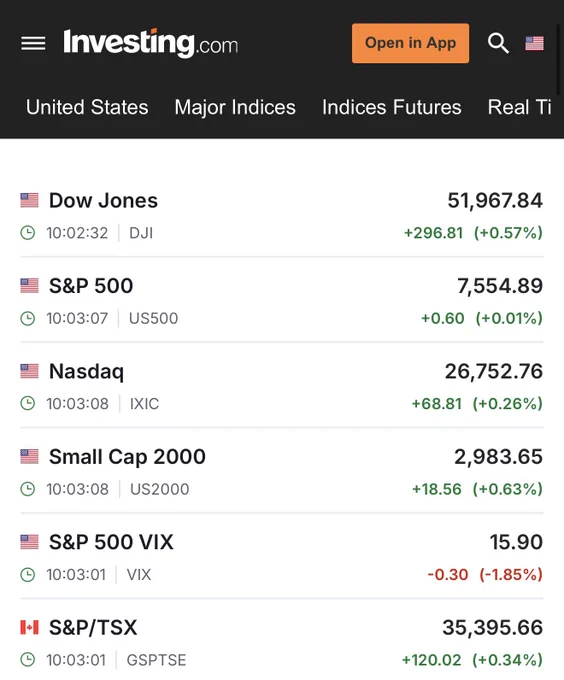This screenshot has height=680, width=564.
Task: Click the clock icon under S&P 500 VIX
Action: [28, 575]
